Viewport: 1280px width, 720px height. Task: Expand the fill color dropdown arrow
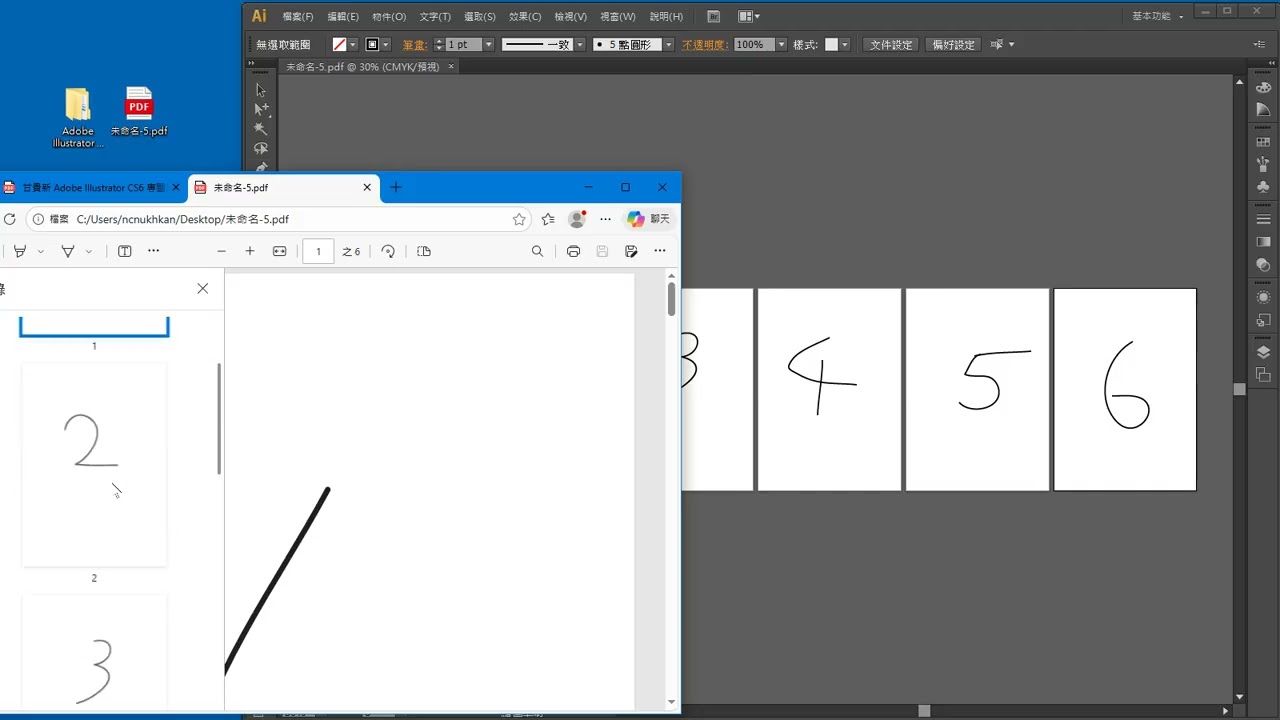(x=353, y=45)
